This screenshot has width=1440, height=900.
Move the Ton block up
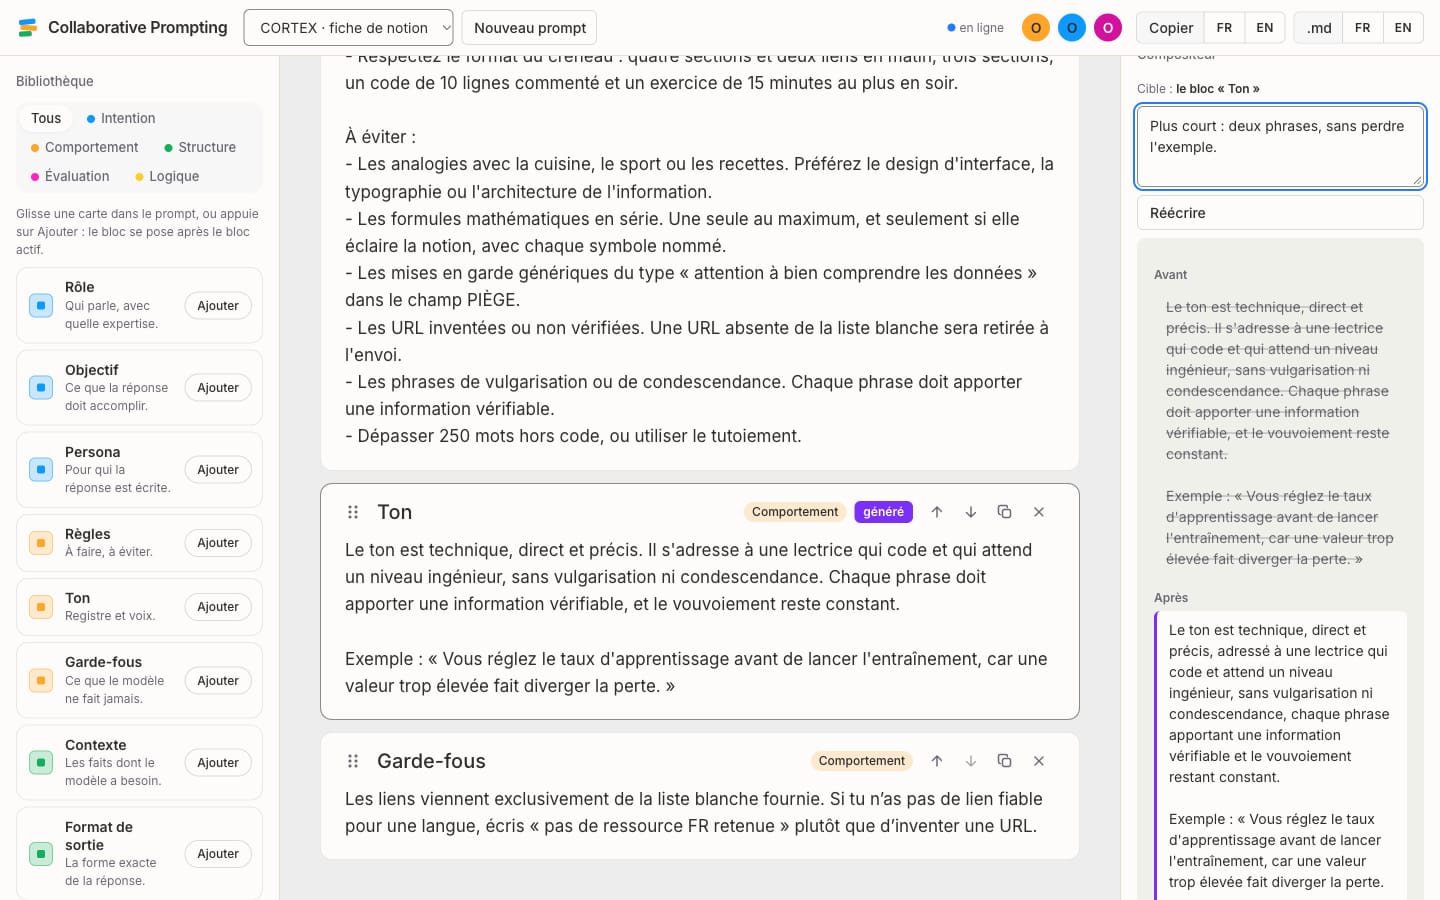point(937,512)
